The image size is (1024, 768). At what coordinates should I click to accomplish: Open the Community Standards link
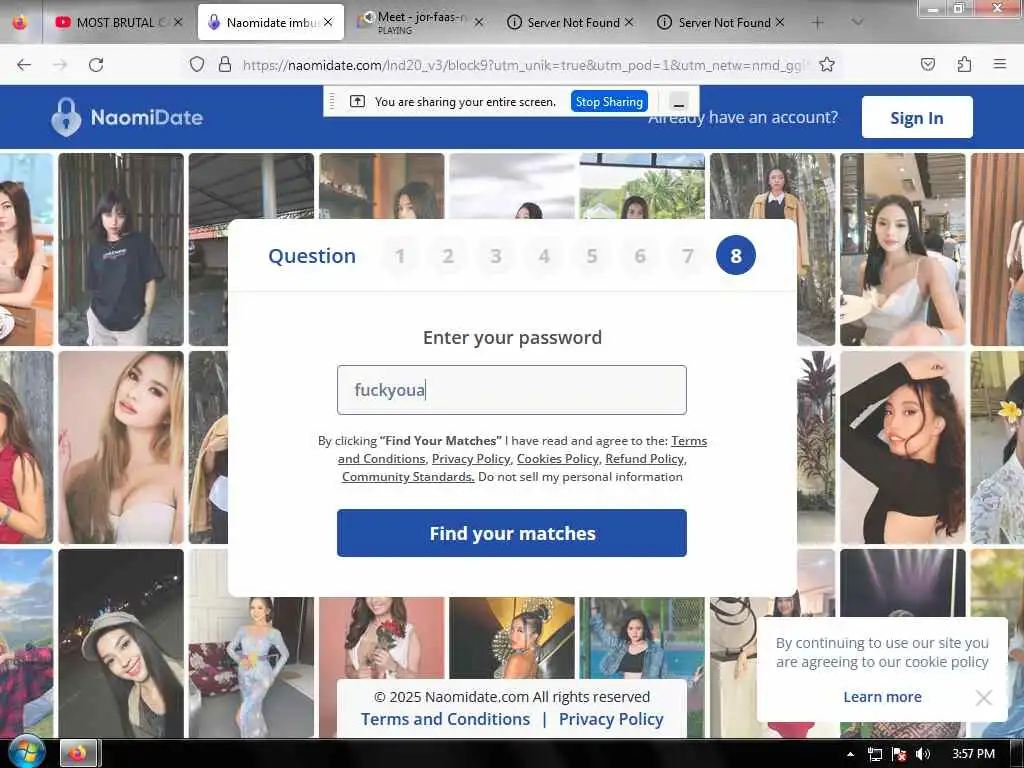(408, 477)
